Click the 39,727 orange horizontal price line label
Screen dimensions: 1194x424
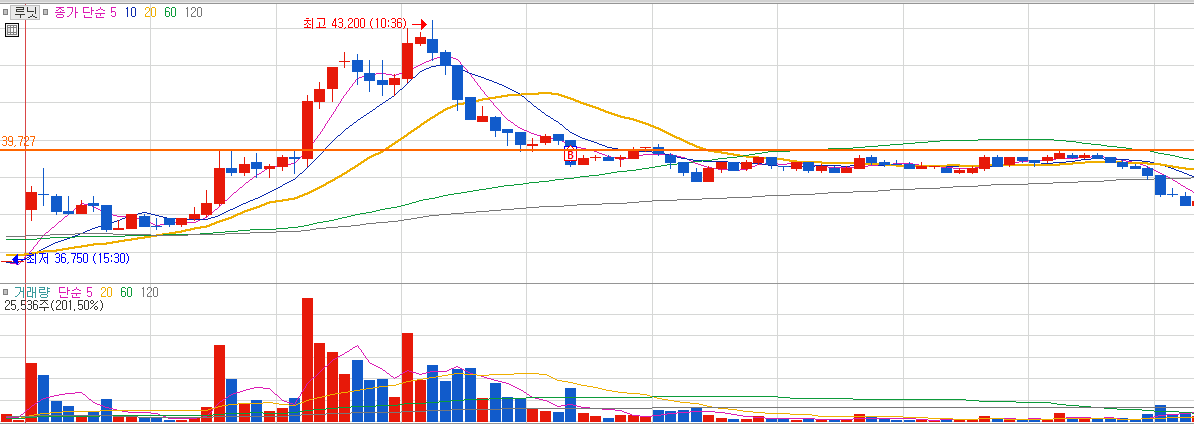[18, 142]
